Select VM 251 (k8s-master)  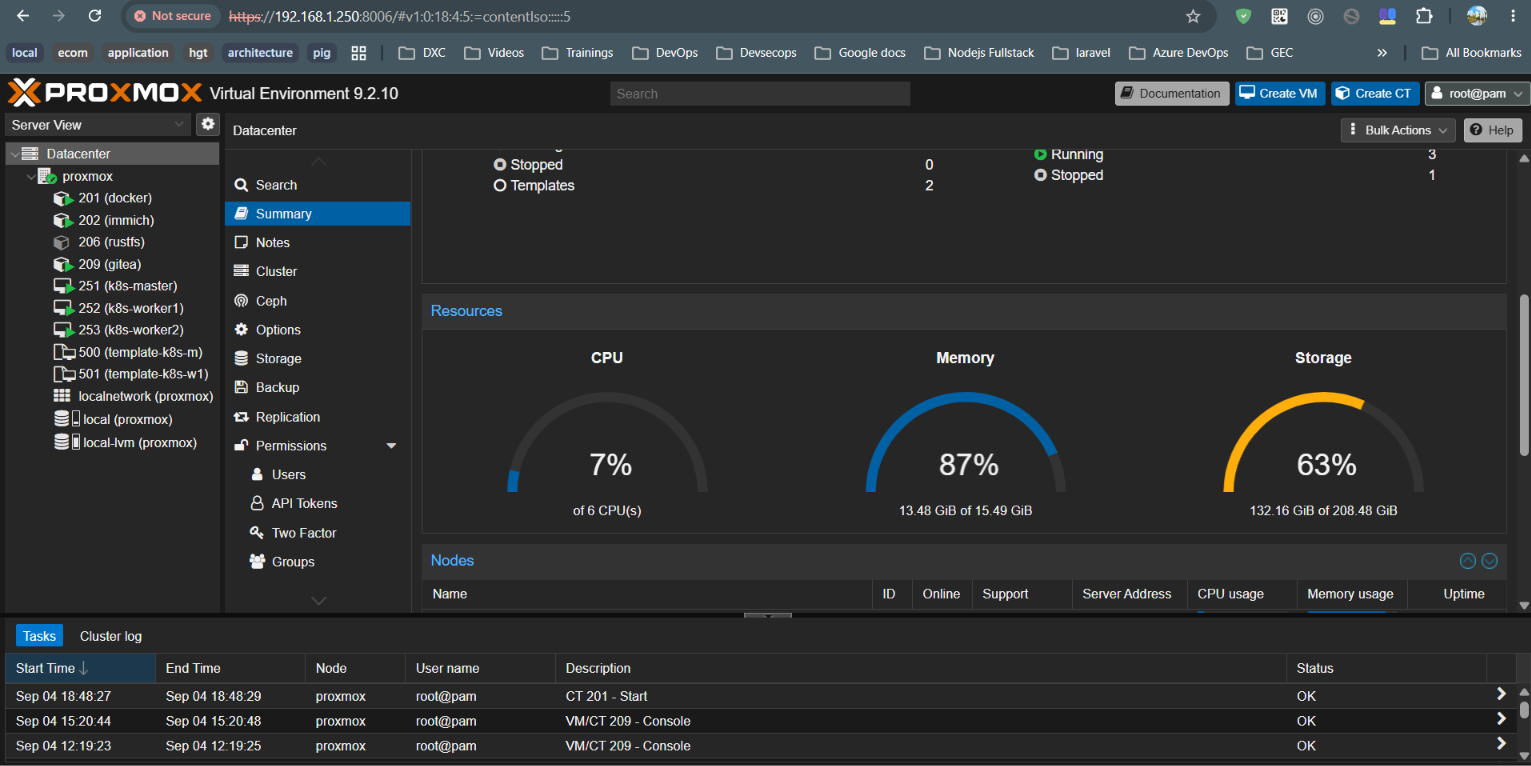[x=127, y=286]
